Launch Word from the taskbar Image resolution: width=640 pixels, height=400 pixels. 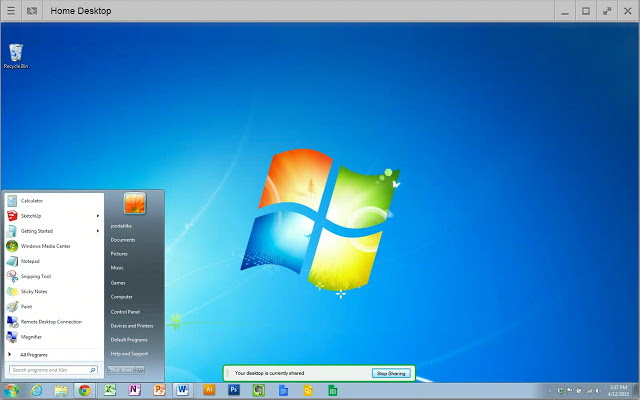click(x=182, y=390)
